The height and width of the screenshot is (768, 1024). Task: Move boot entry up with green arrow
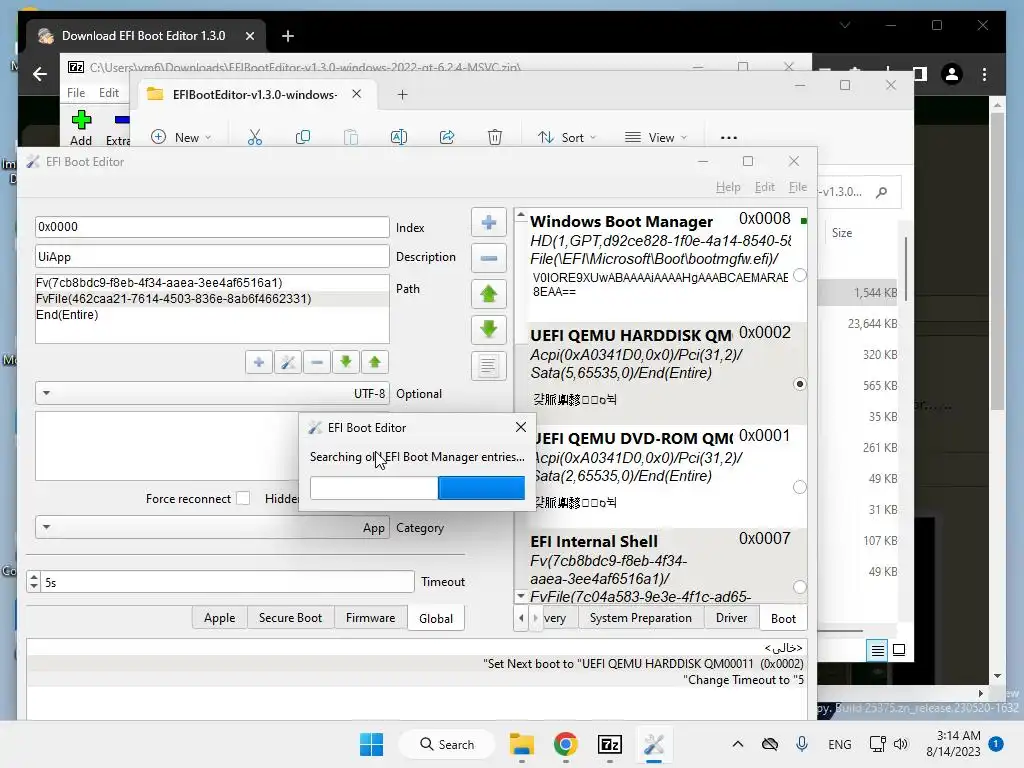click(488, 294)
